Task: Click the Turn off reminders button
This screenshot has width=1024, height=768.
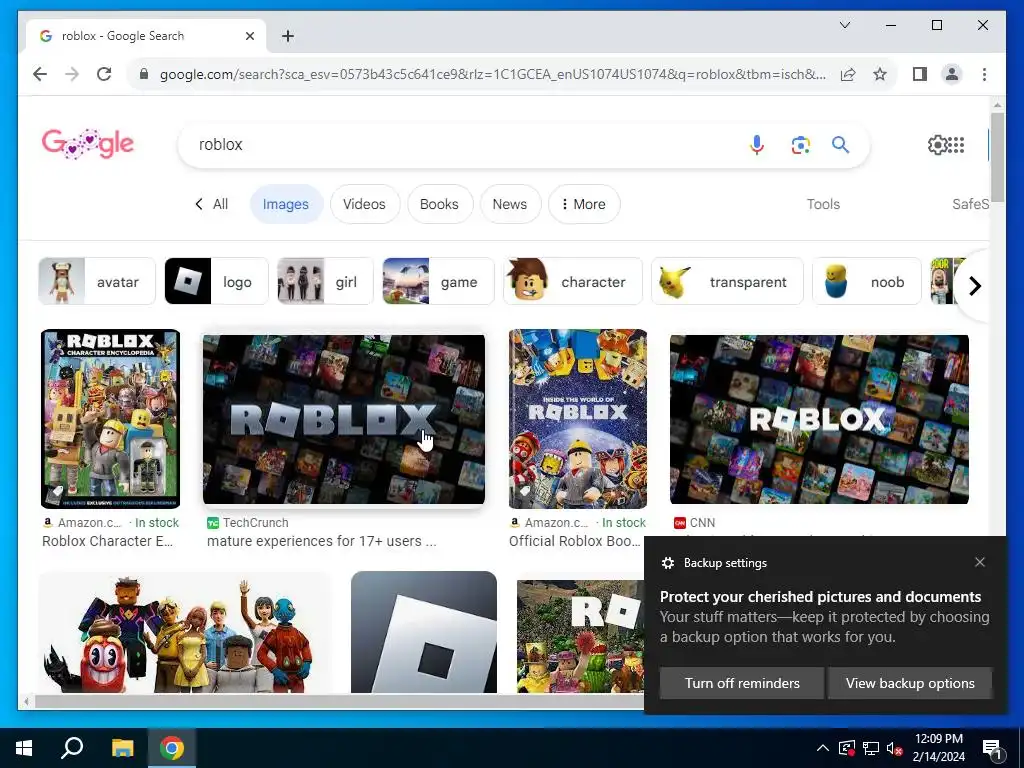Action: tap(742, 683)
